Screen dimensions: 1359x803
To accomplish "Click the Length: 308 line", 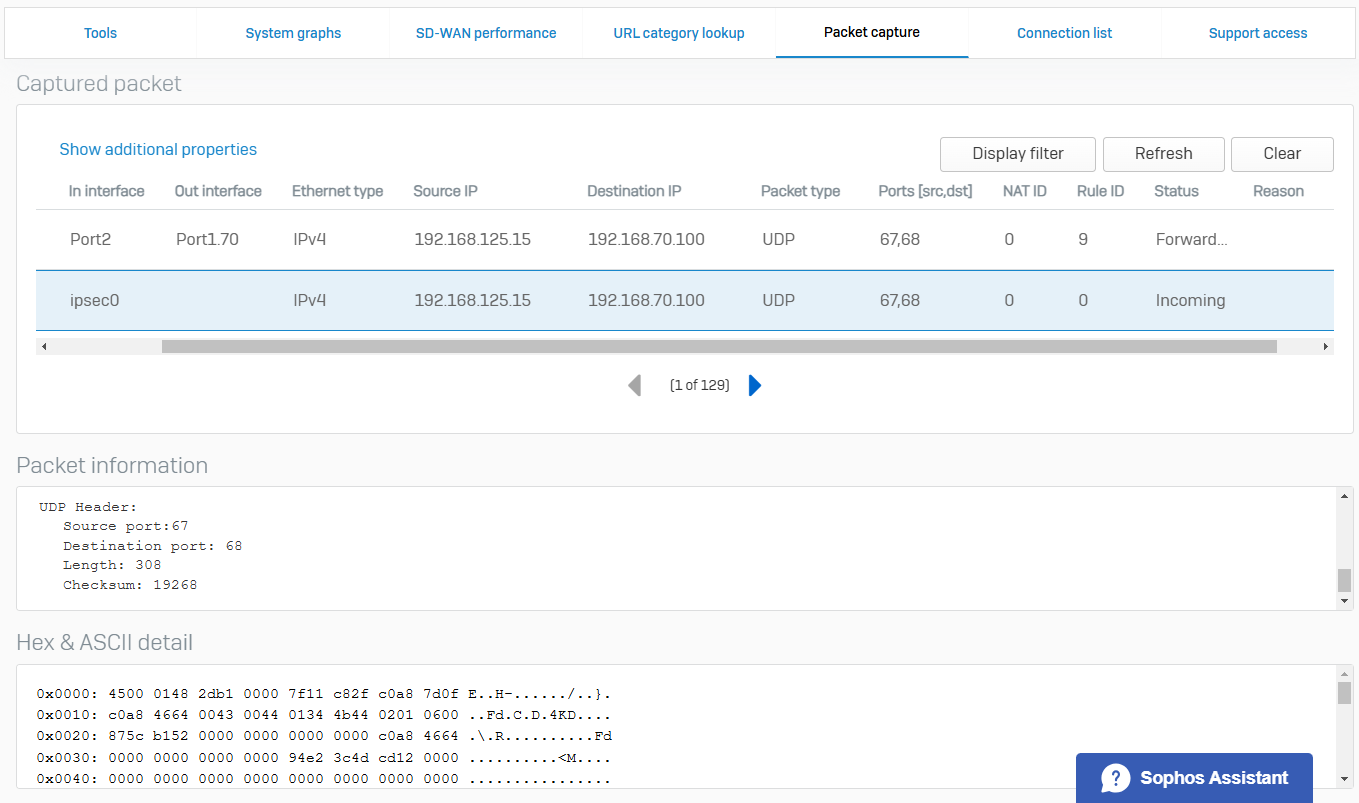I will click(x=112, y=565).
